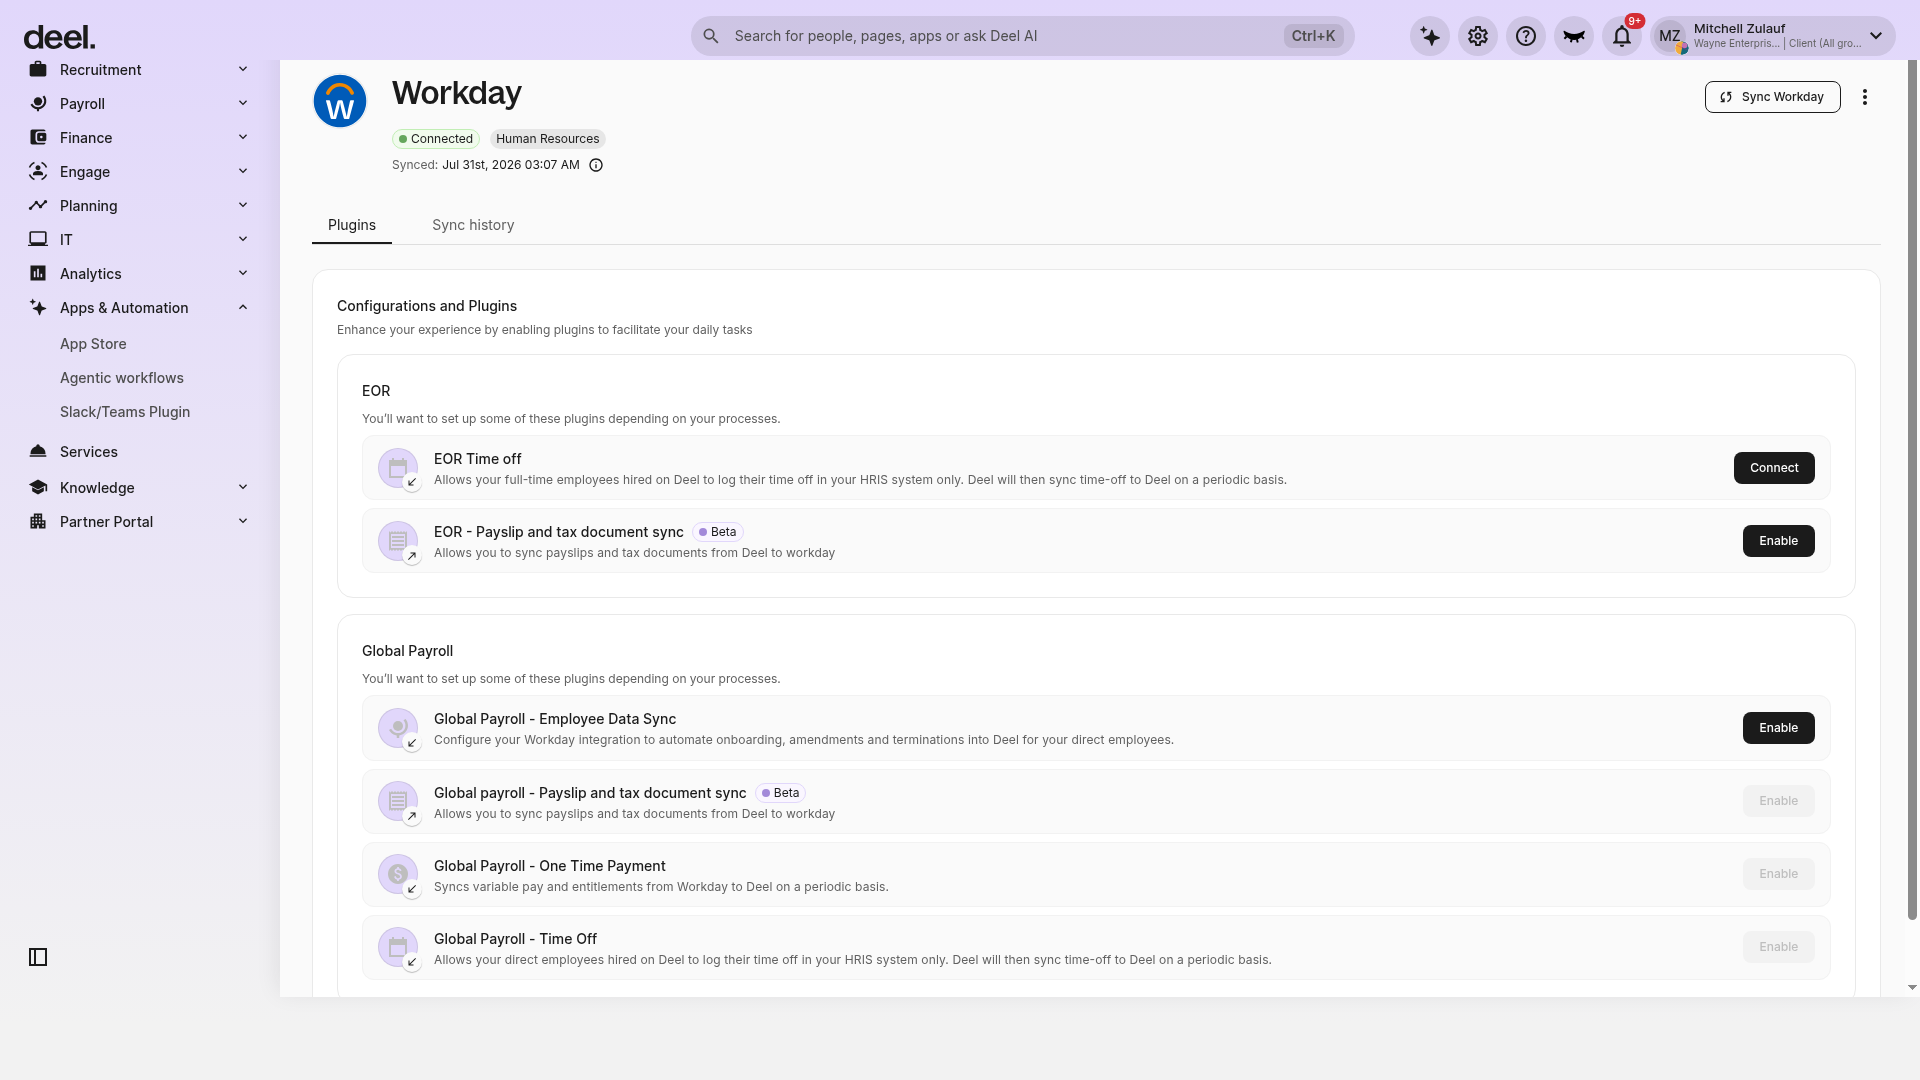Screen dimensions: 1920x1080
Task: Open the notifications bell
Action: pyautogui.click(x=1622, y=36)
